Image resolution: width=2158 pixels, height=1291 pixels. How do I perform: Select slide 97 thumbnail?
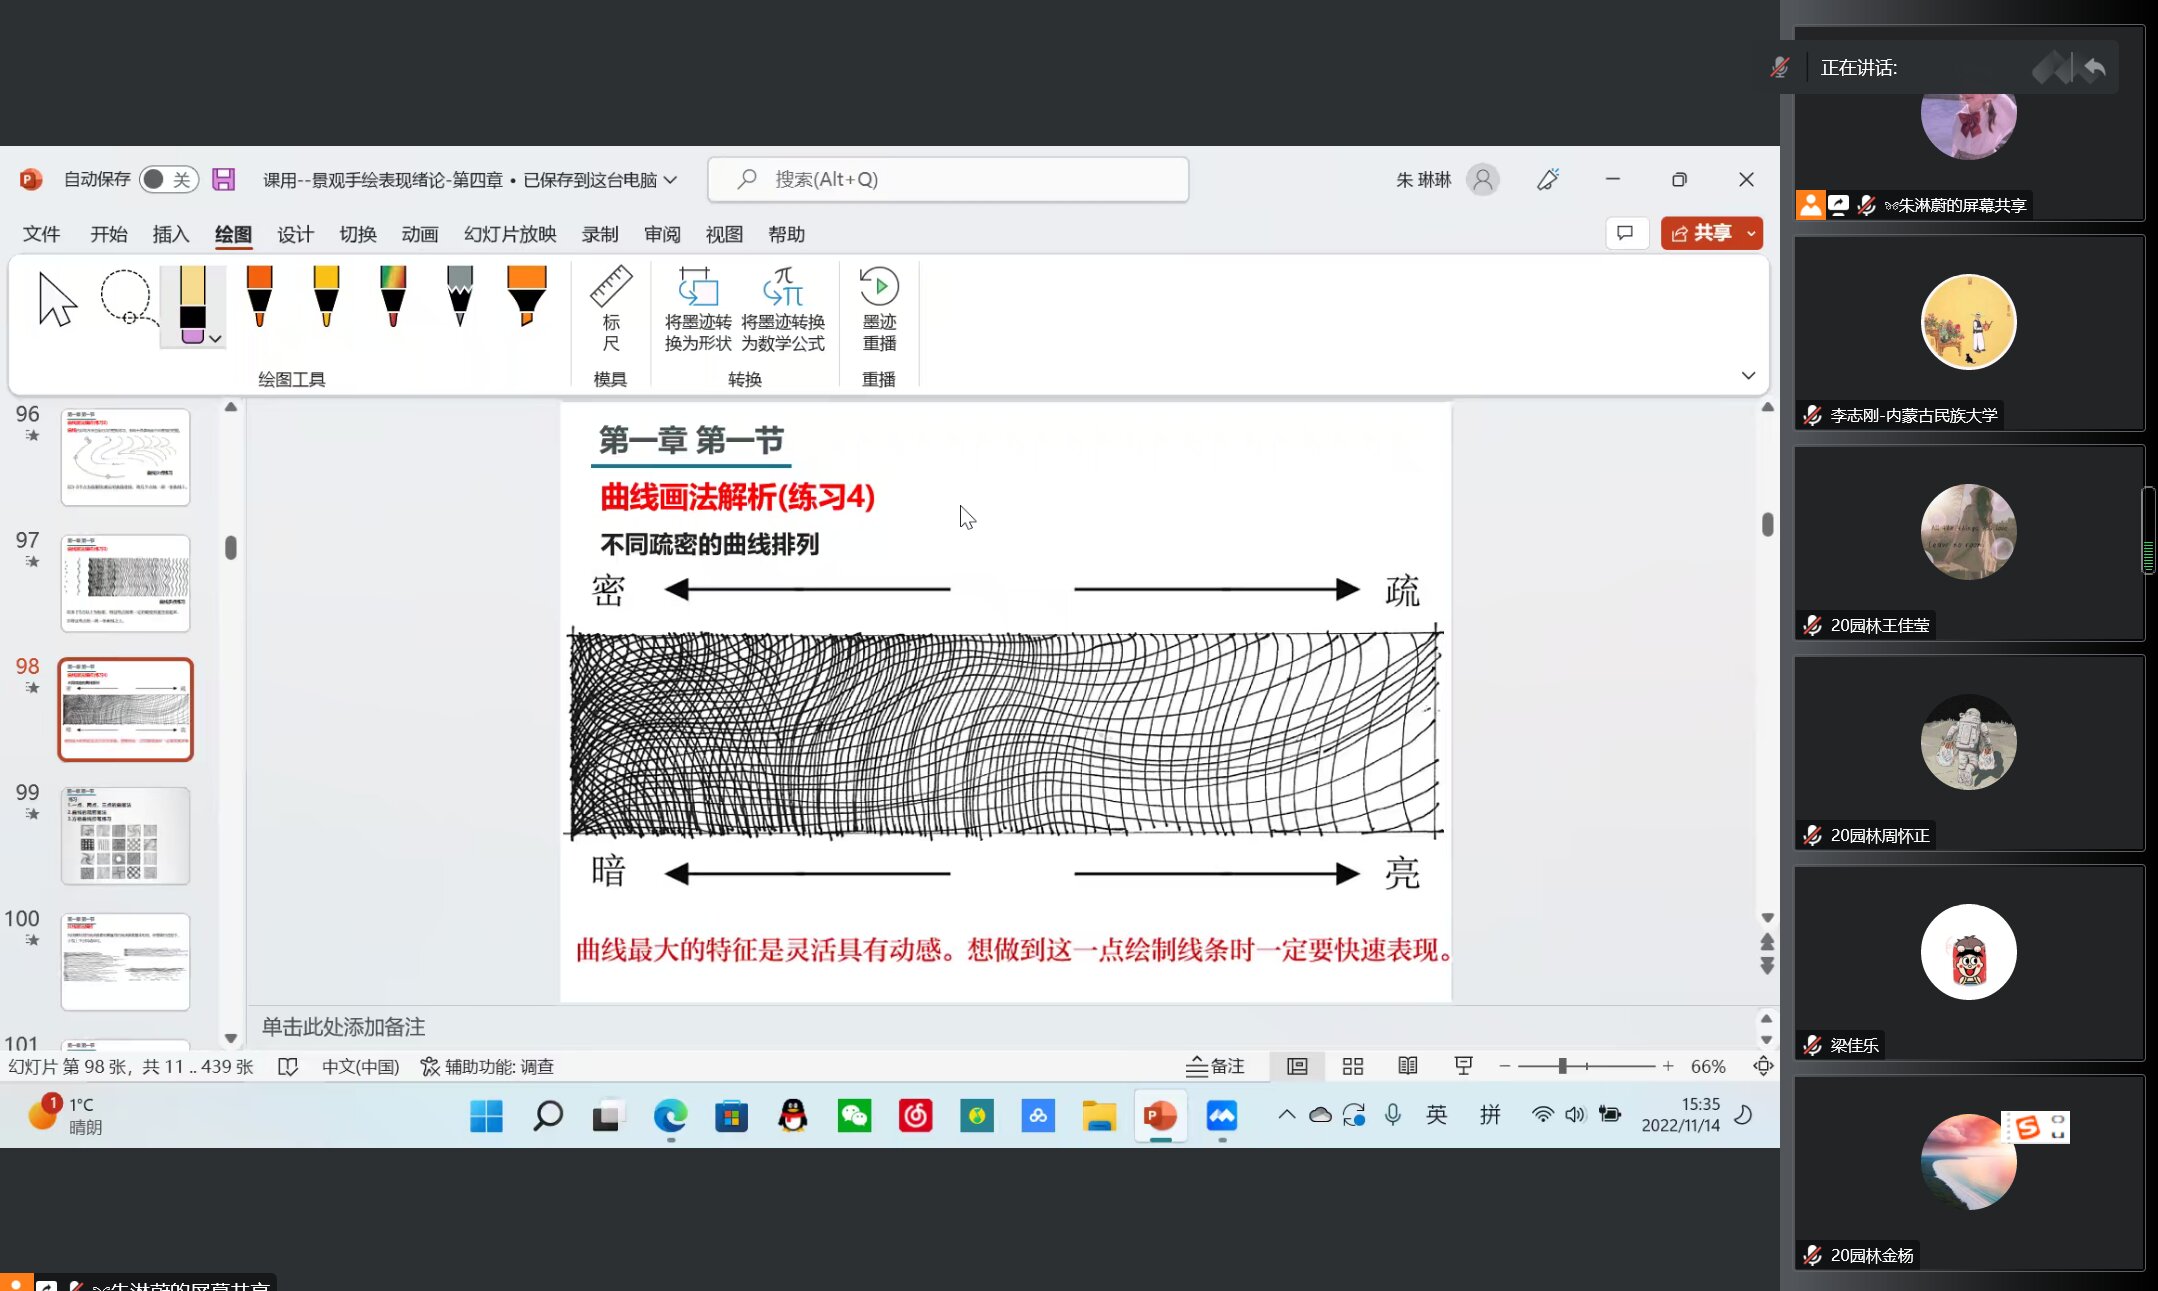[x=125, y=583]
